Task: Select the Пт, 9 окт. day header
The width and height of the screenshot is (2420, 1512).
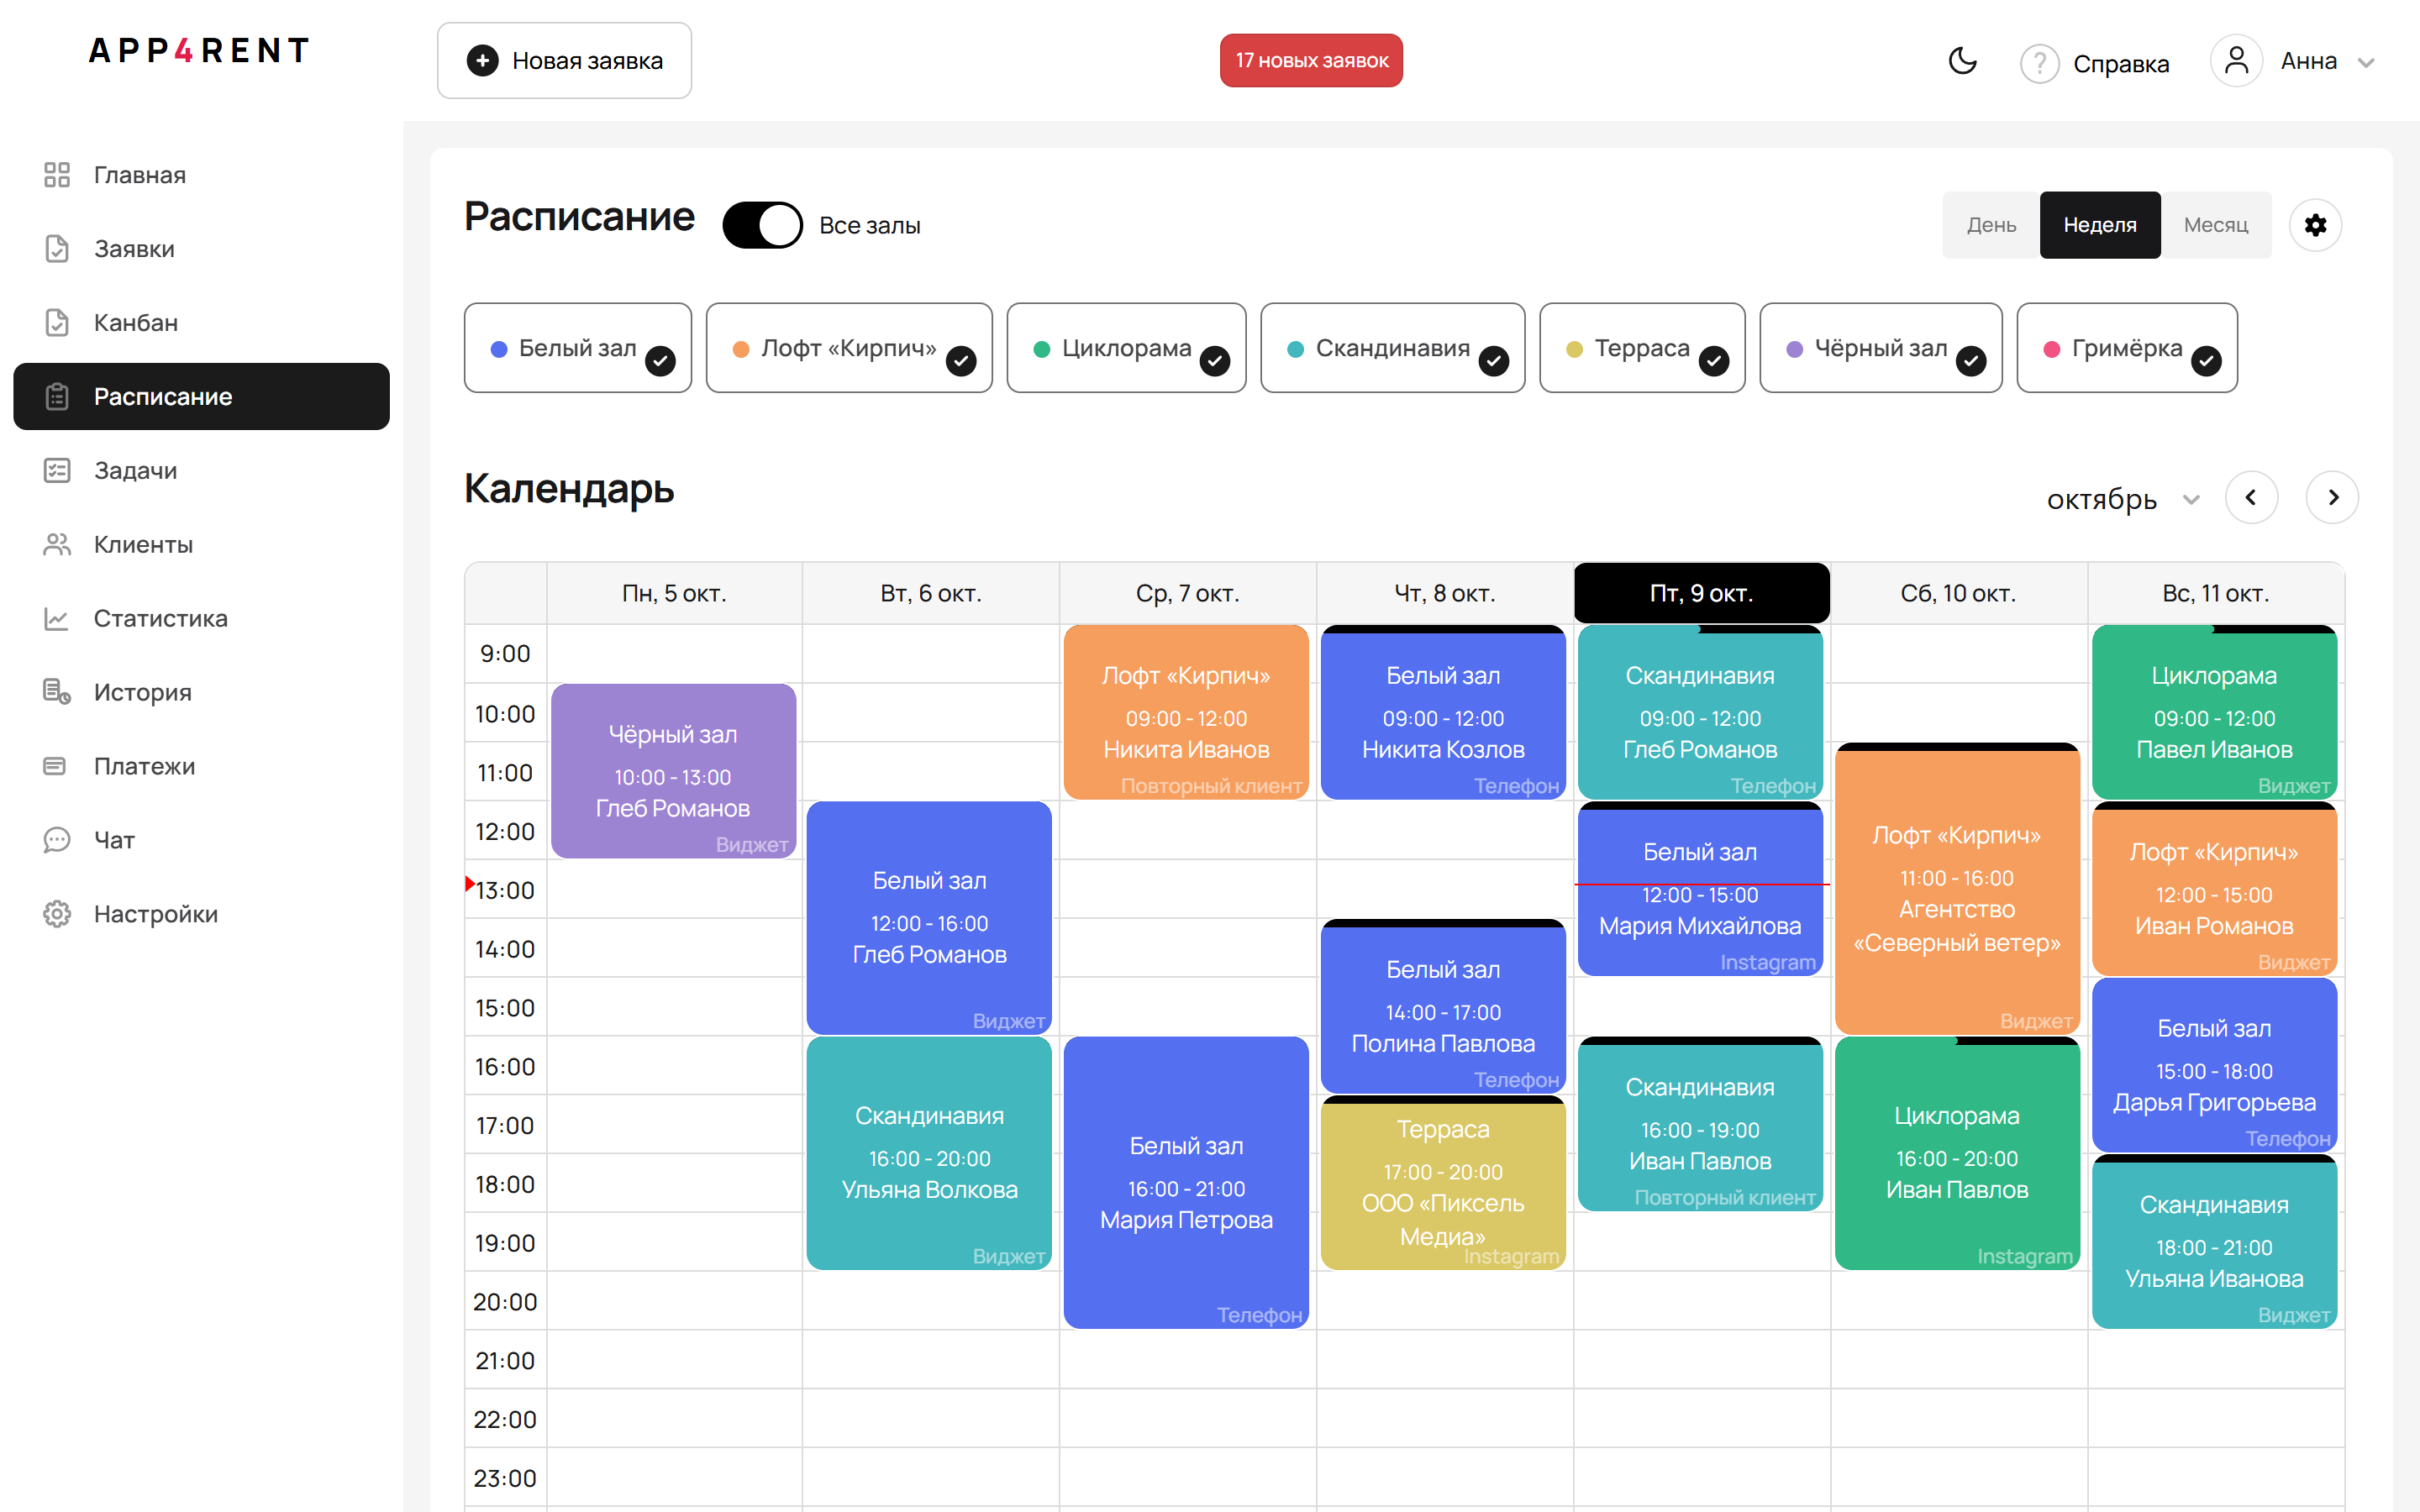Action: click(x=1701, y=593)
